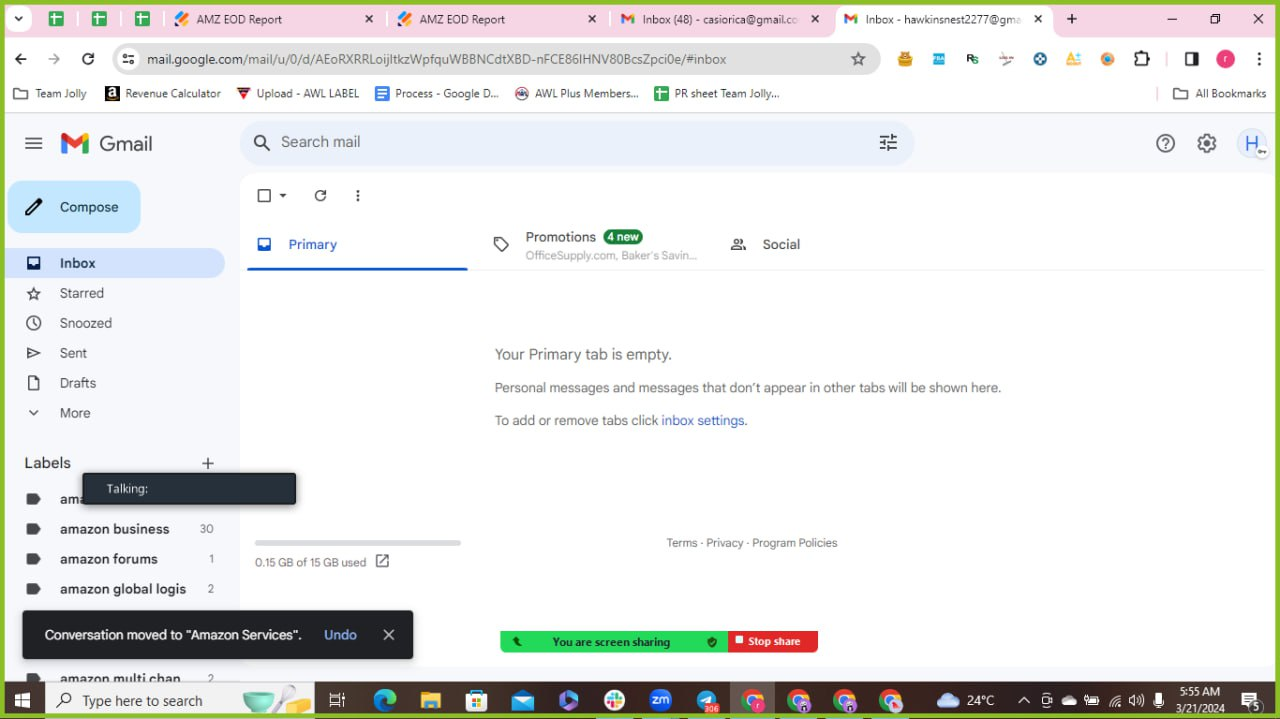Dismiss the conversation moved notification

tap(389, 635)
